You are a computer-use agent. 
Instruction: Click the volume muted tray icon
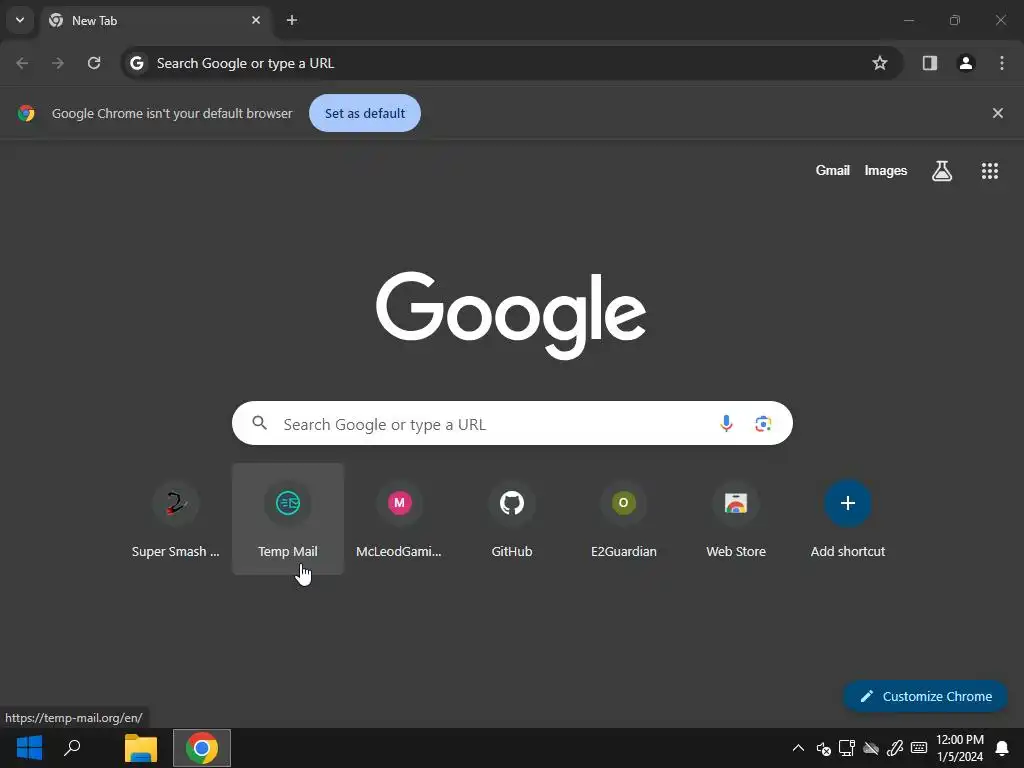coord(824,748)
